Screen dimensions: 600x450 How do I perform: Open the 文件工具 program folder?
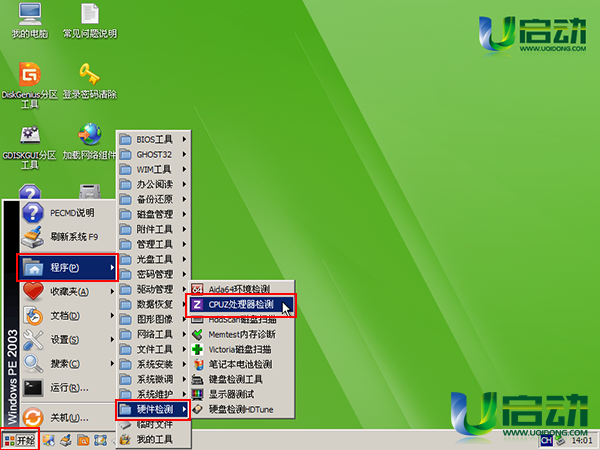[153, 349]
